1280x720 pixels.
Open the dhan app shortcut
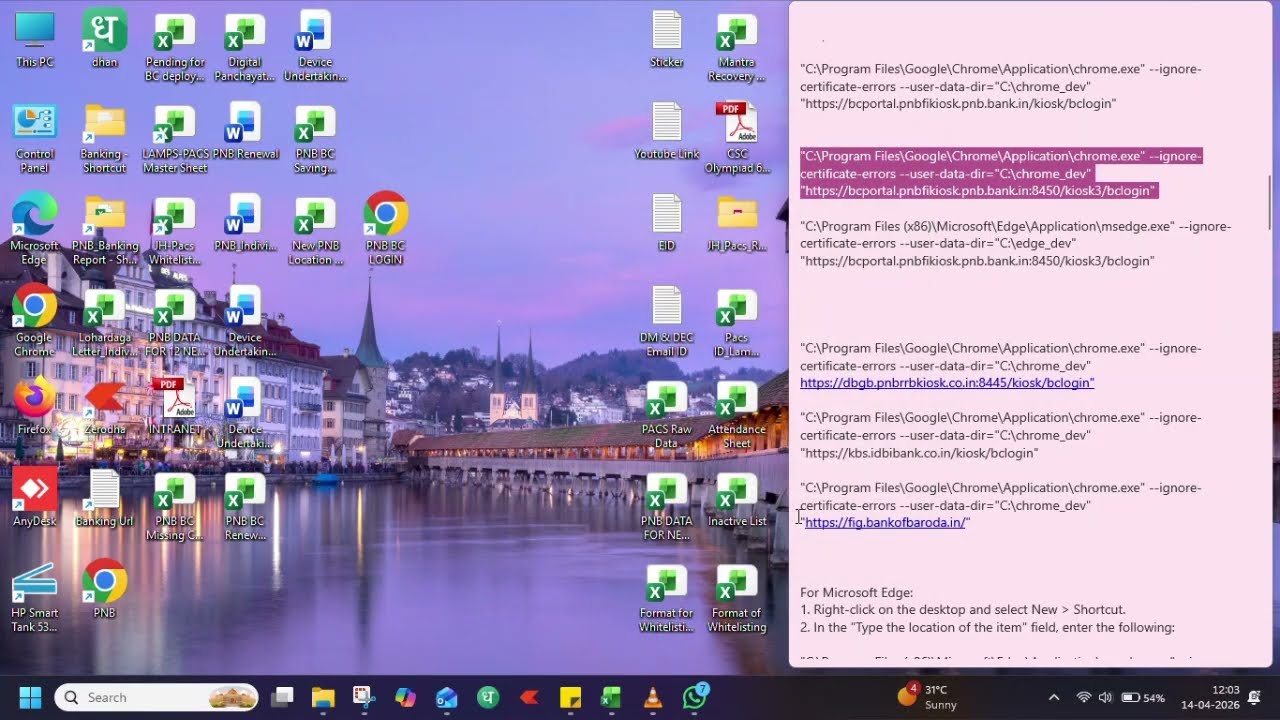(104, 40)
